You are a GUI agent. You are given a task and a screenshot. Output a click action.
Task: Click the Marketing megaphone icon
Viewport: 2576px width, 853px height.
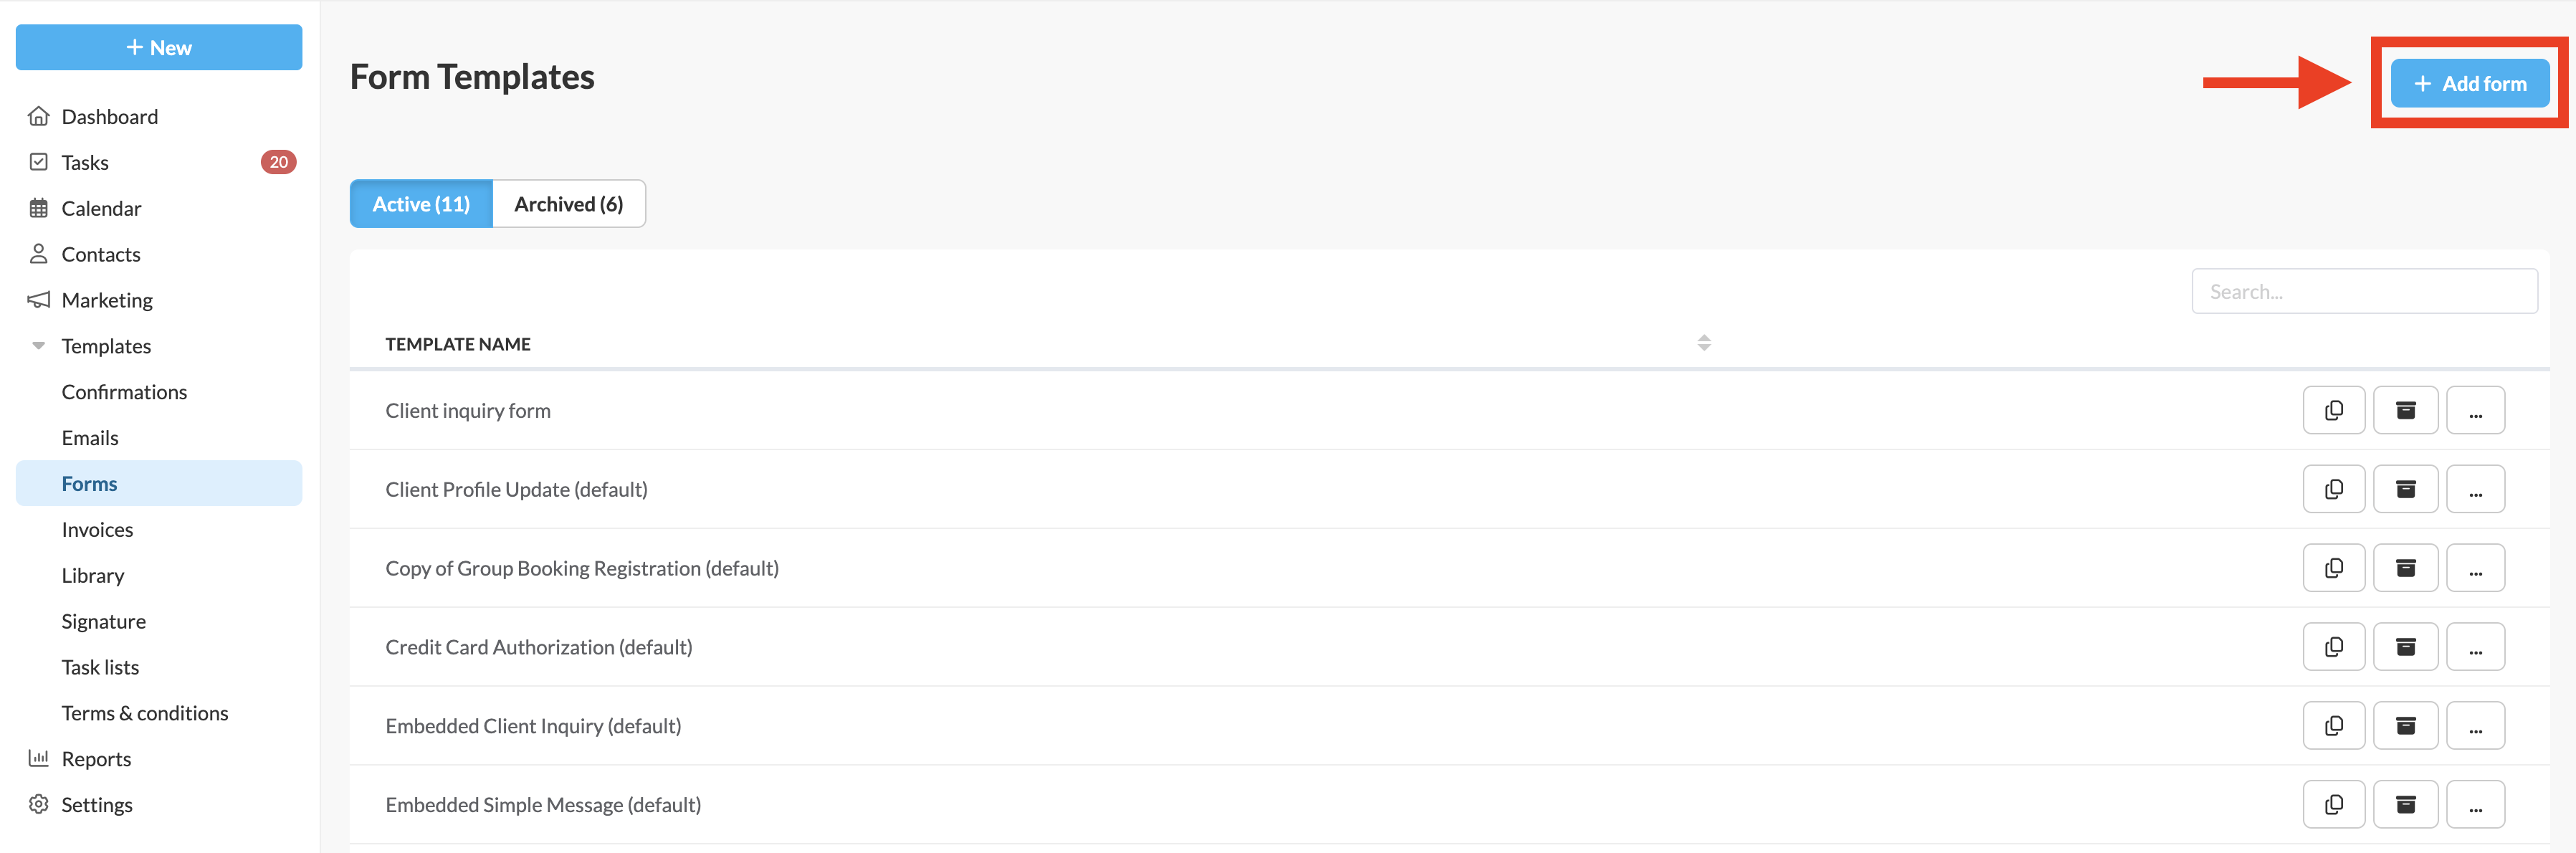point(39,300)
